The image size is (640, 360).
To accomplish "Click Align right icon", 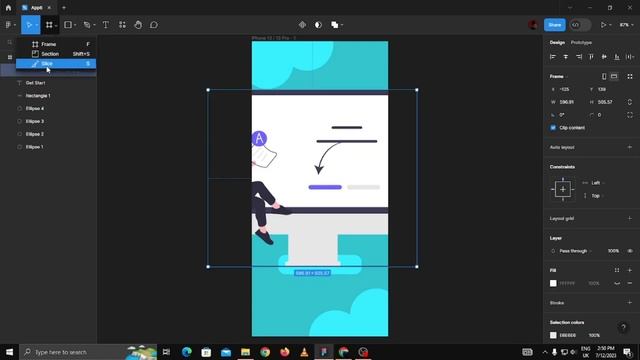I will 578,57.
